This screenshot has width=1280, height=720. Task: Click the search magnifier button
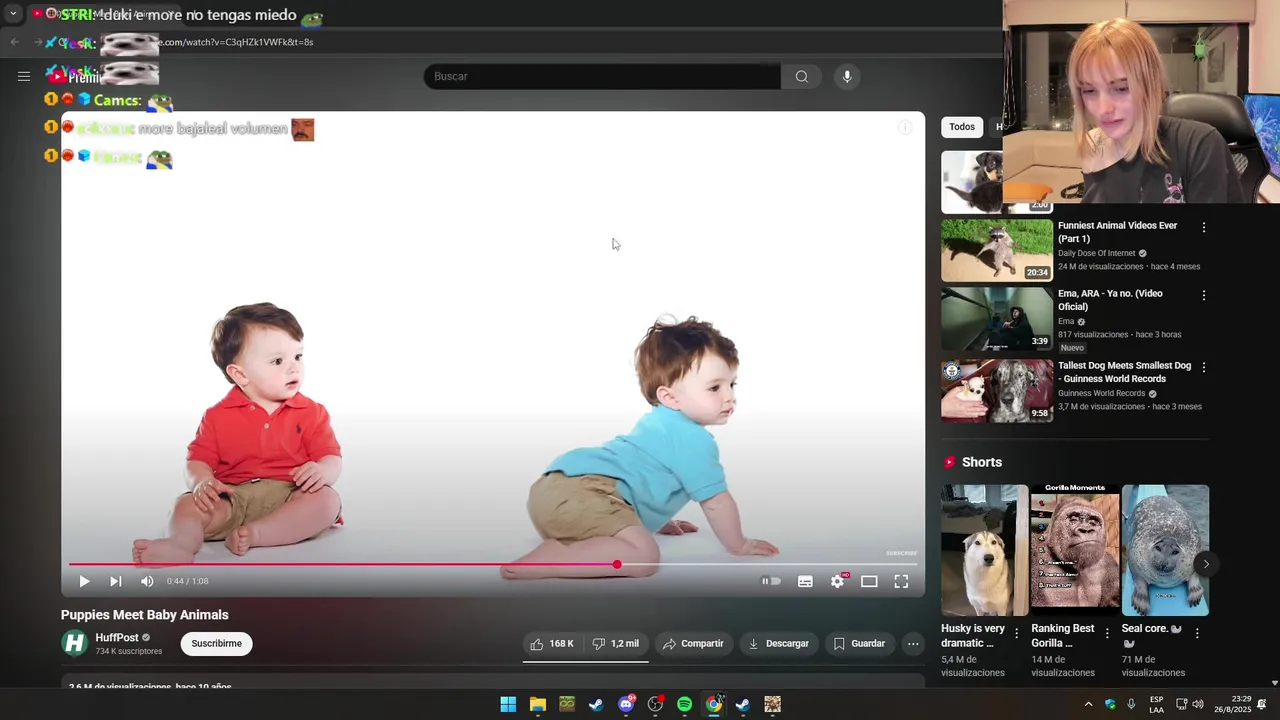click(802, 76)
